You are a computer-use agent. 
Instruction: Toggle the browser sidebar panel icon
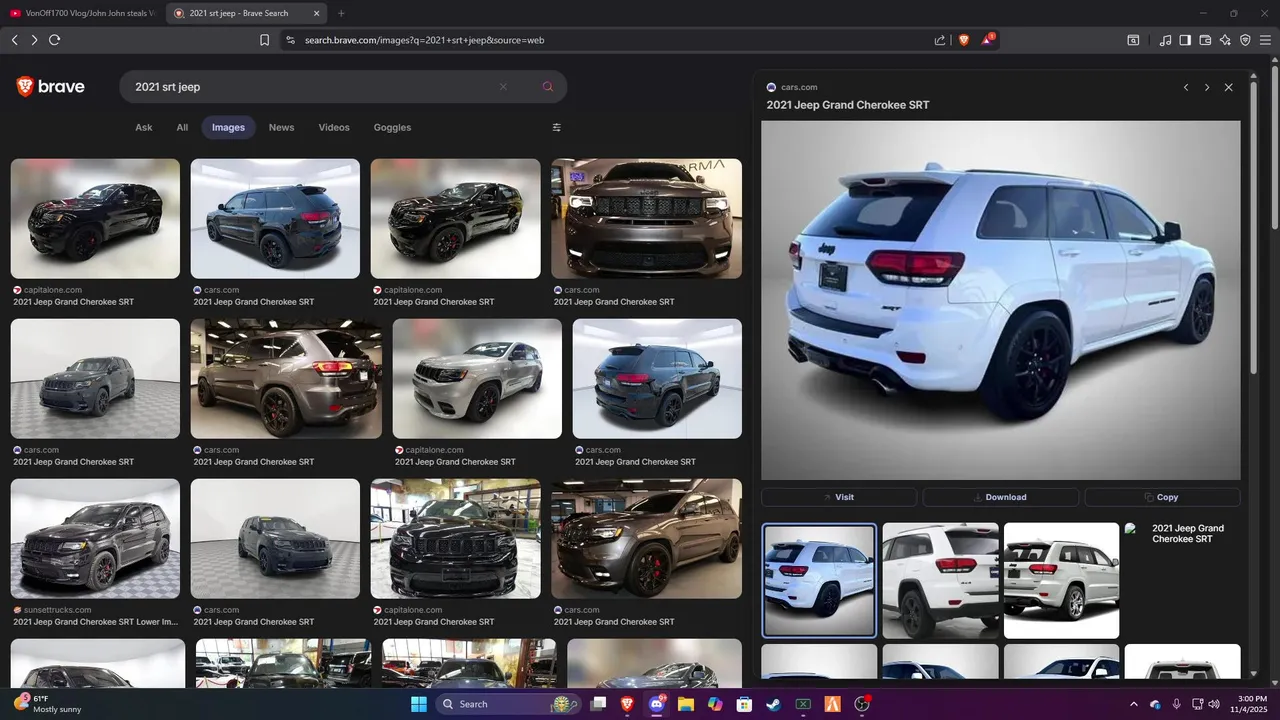click(x=1185, y=40)
